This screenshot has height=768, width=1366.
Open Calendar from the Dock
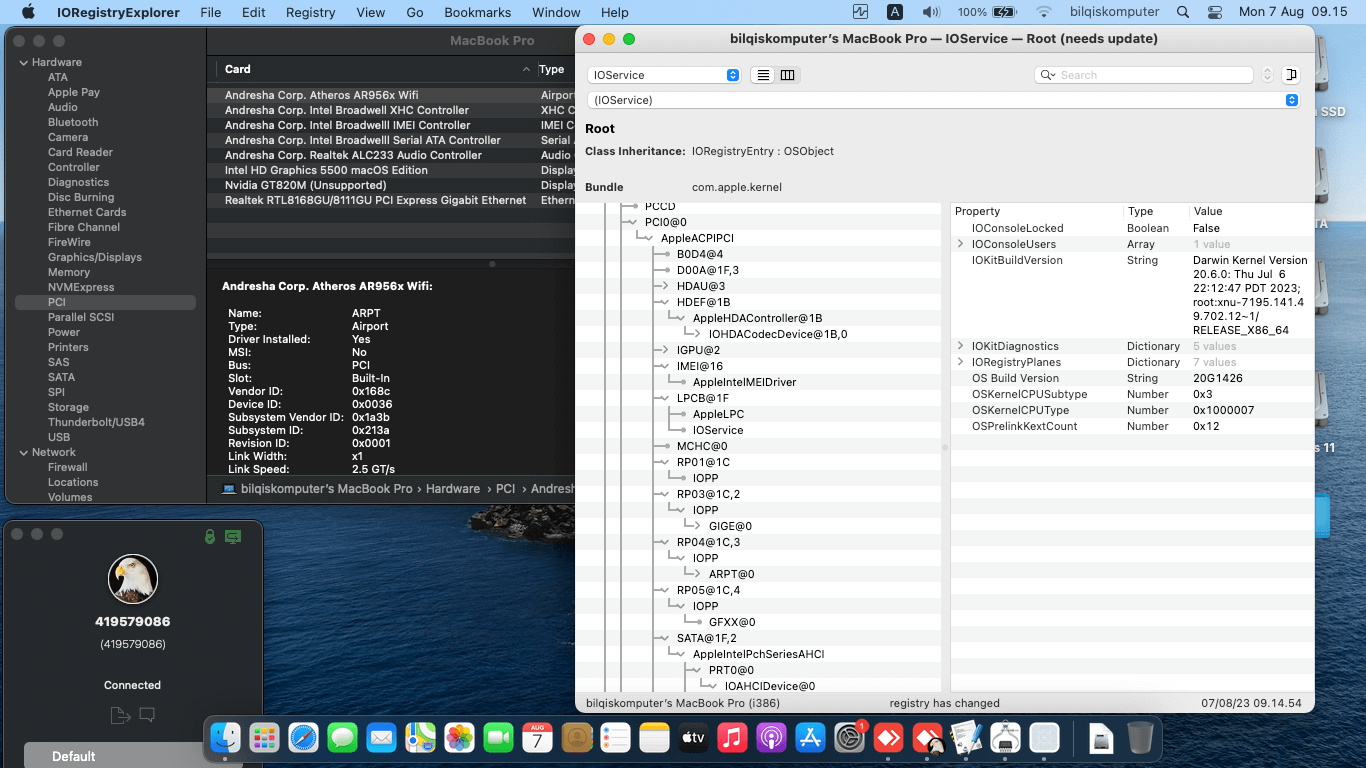[537, 739]
